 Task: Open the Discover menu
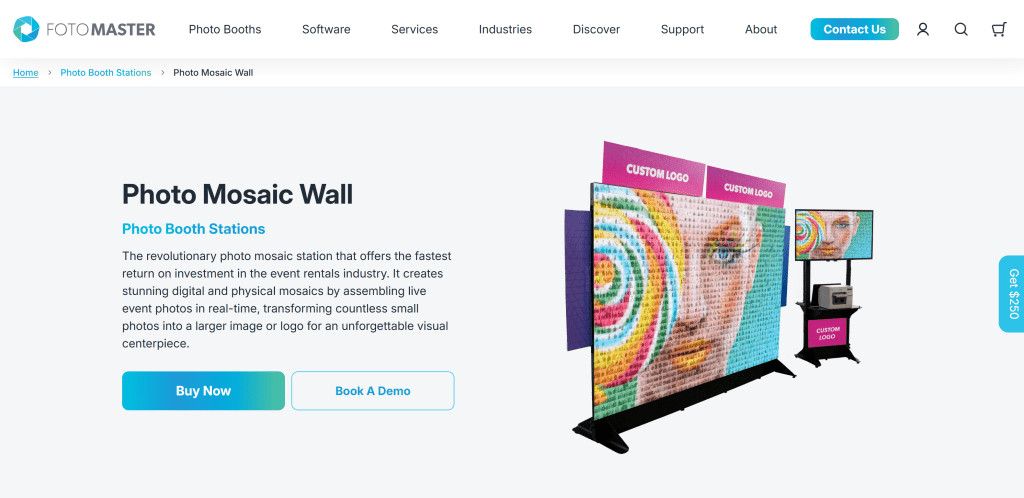coord(596,29)
